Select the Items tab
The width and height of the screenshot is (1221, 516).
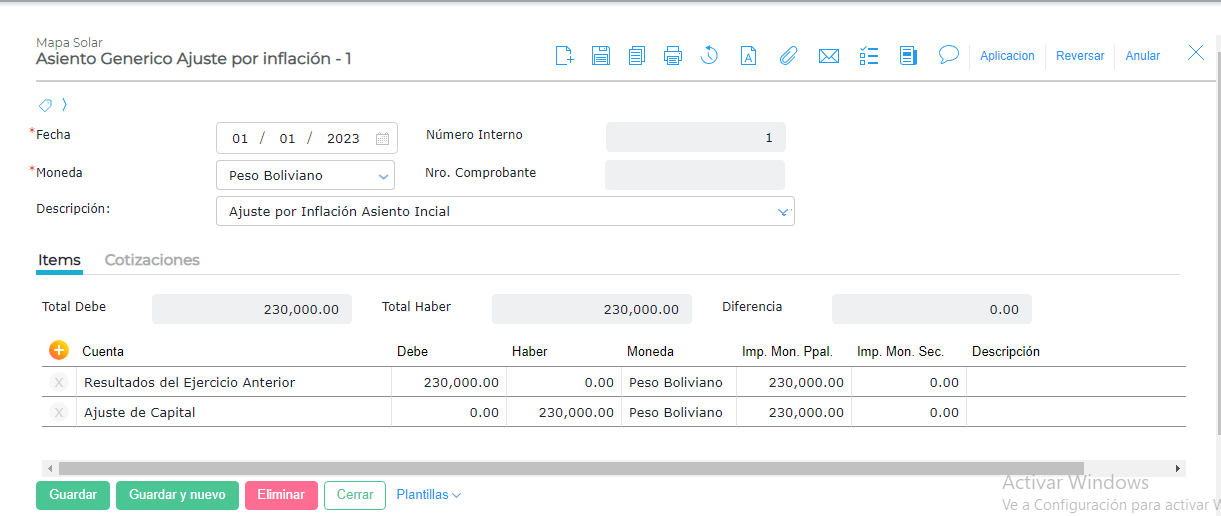[59, 260]
